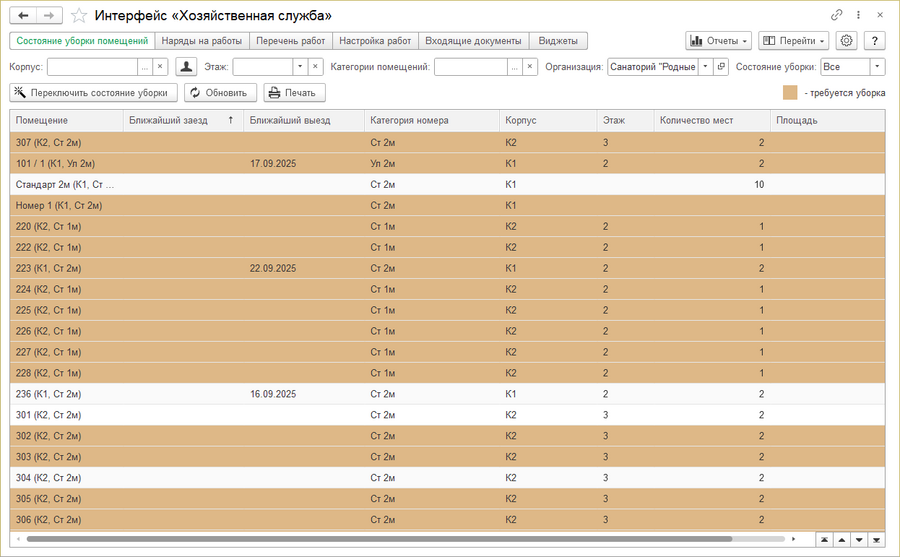
Task: Click the person icon next to Корпус field
Action: tap(186, 67)
